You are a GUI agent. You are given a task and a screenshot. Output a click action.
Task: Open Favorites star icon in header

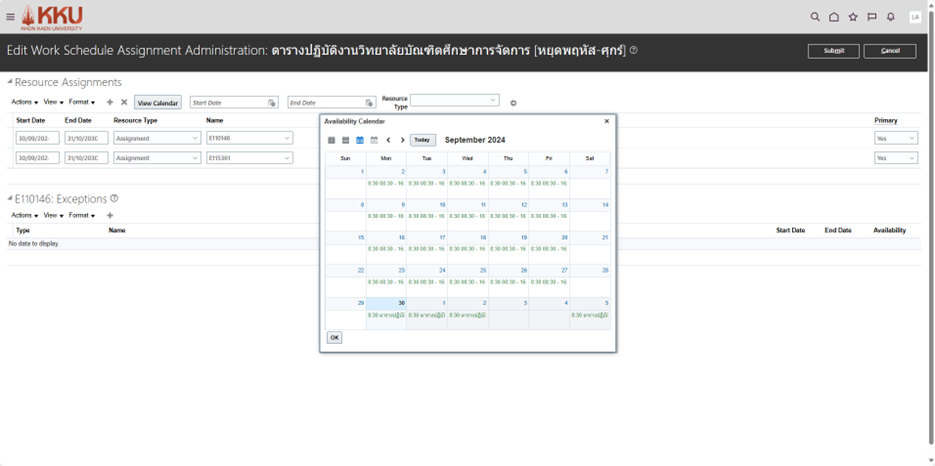click(x=853, y=17)
